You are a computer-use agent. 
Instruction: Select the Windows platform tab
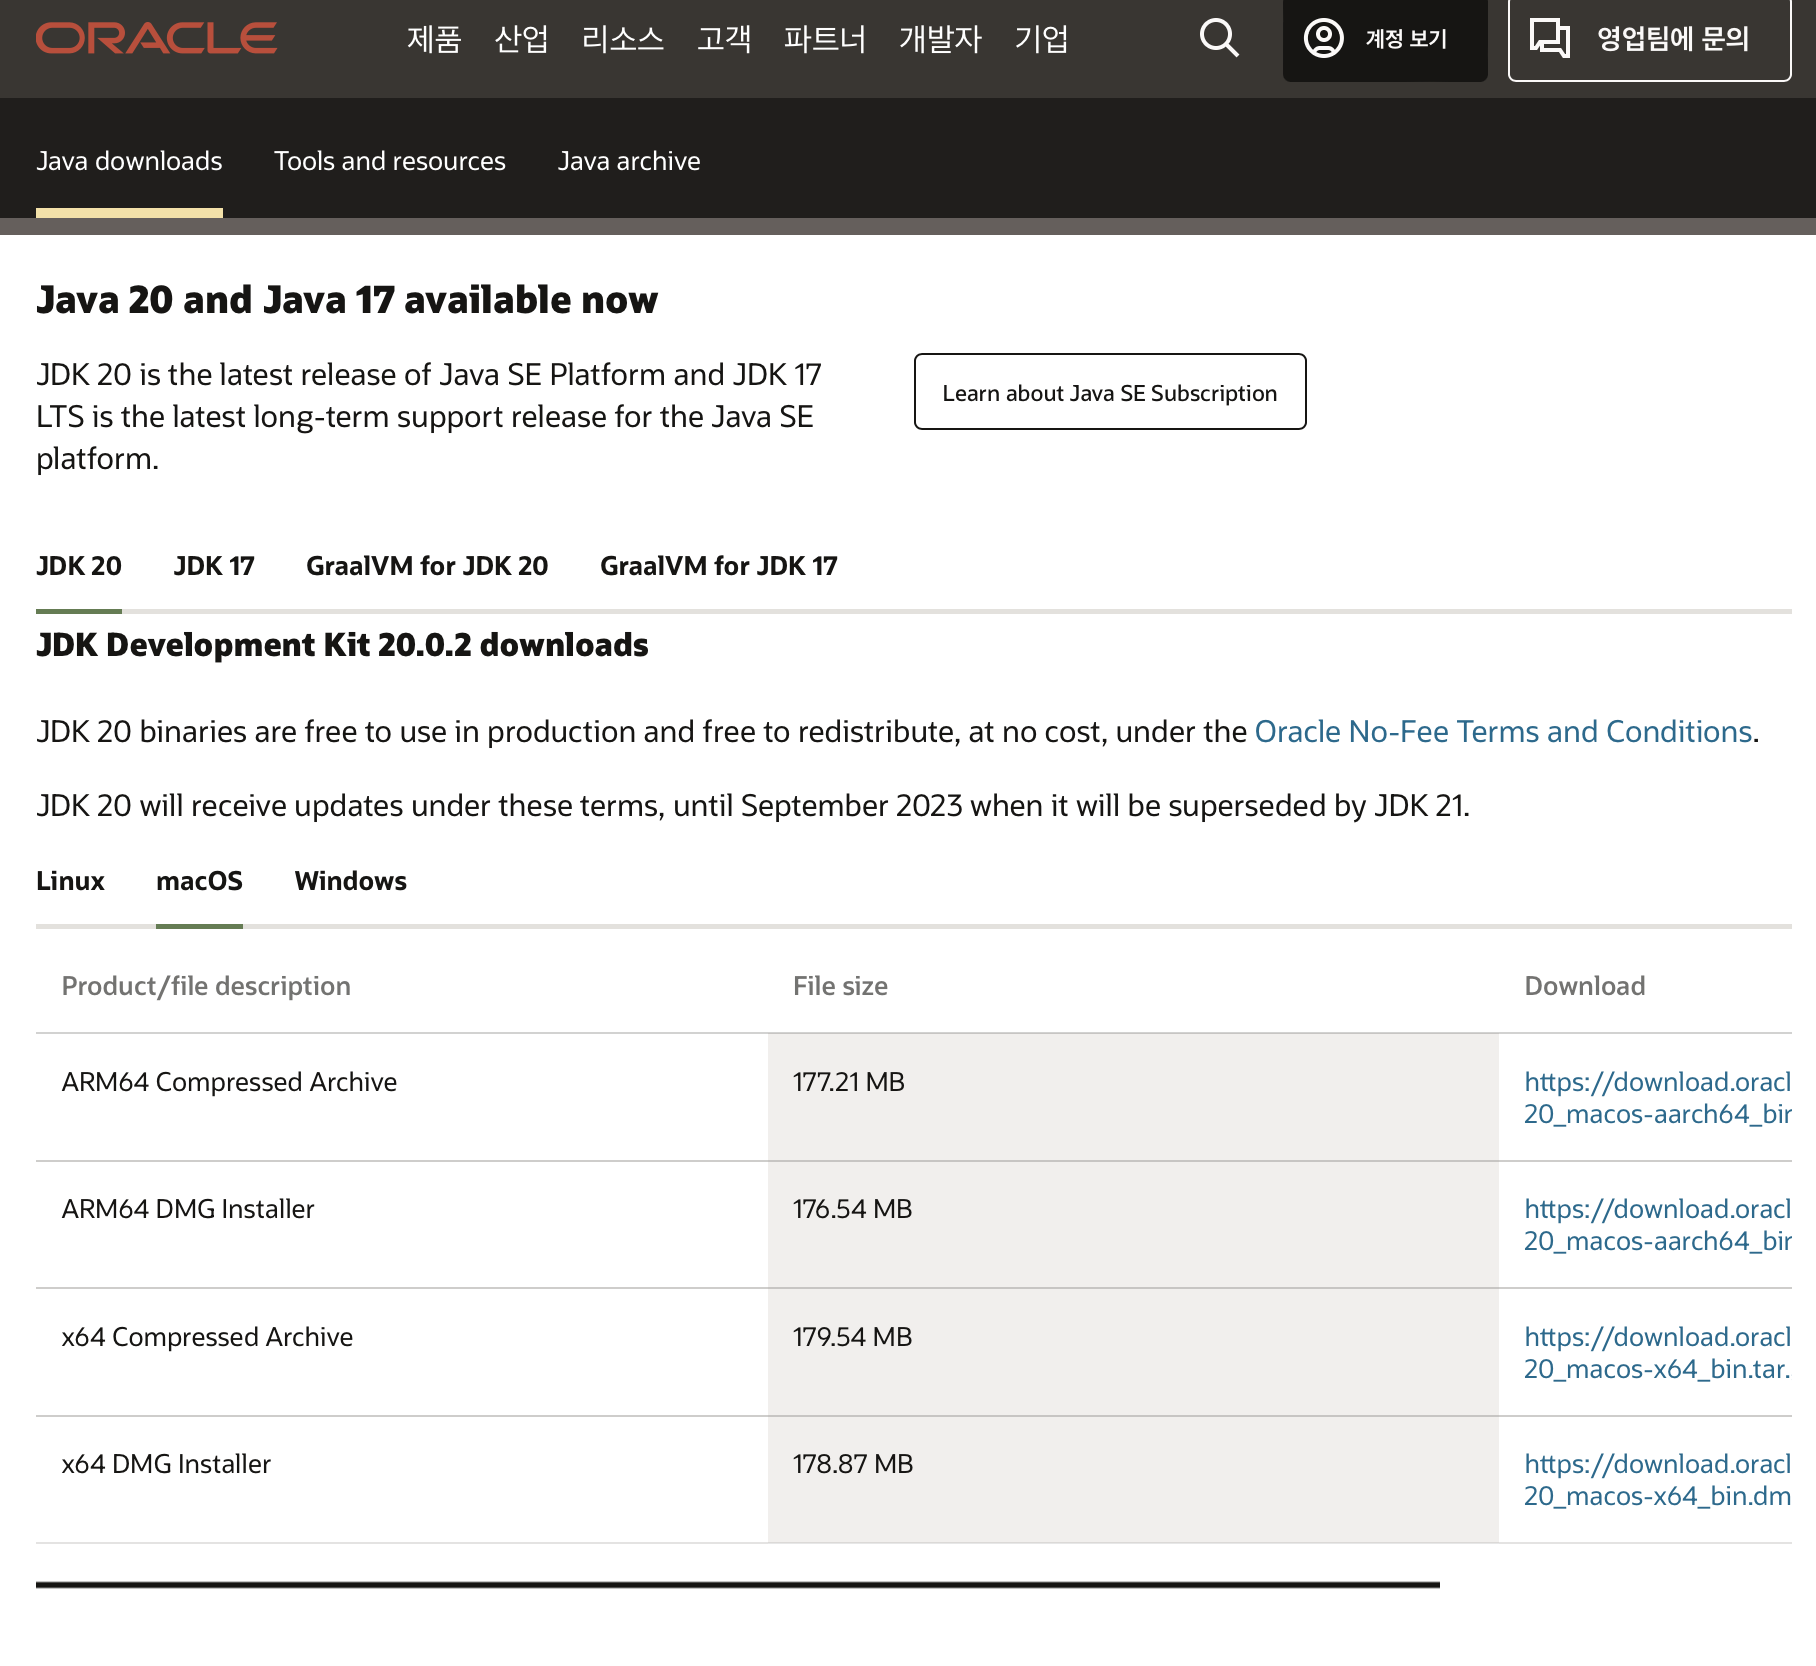coord(351,881)
